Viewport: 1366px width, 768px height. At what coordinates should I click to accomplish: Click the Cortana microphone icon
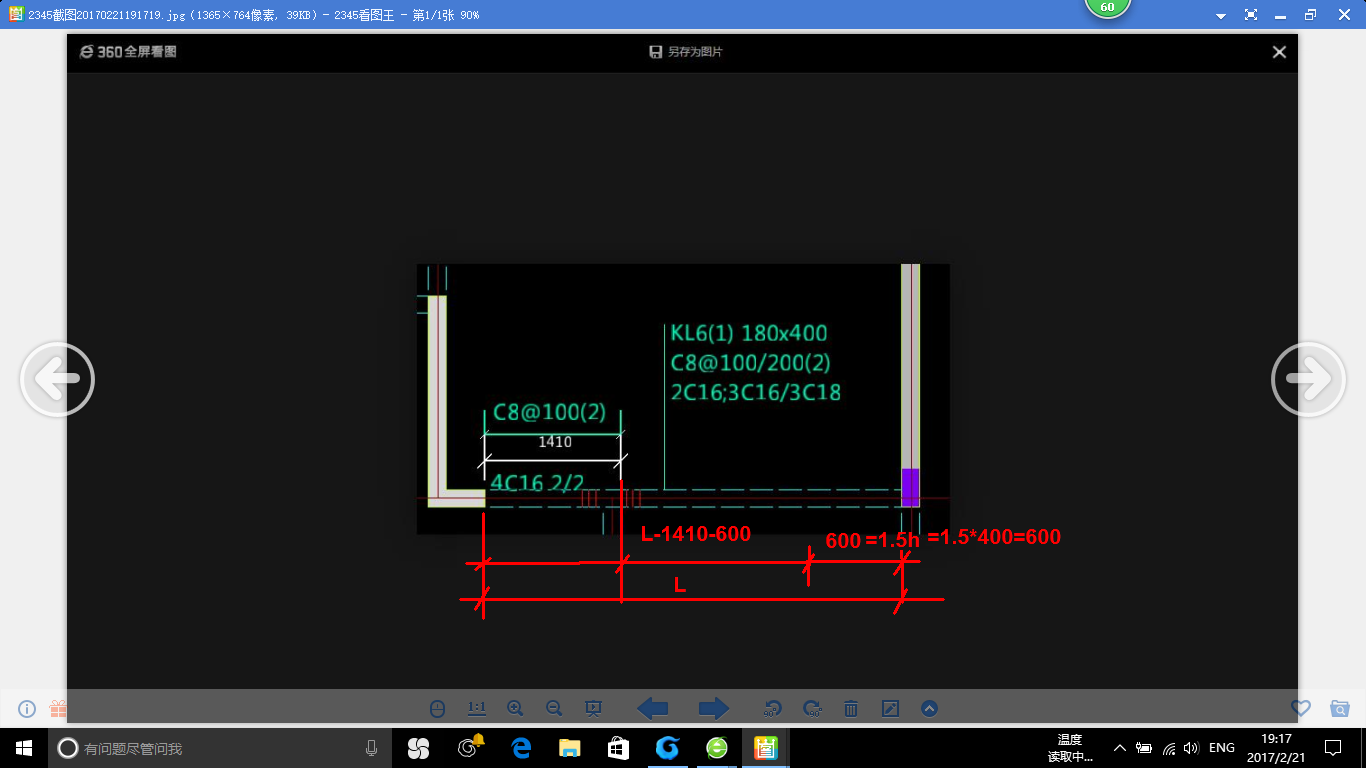[372, 748]
